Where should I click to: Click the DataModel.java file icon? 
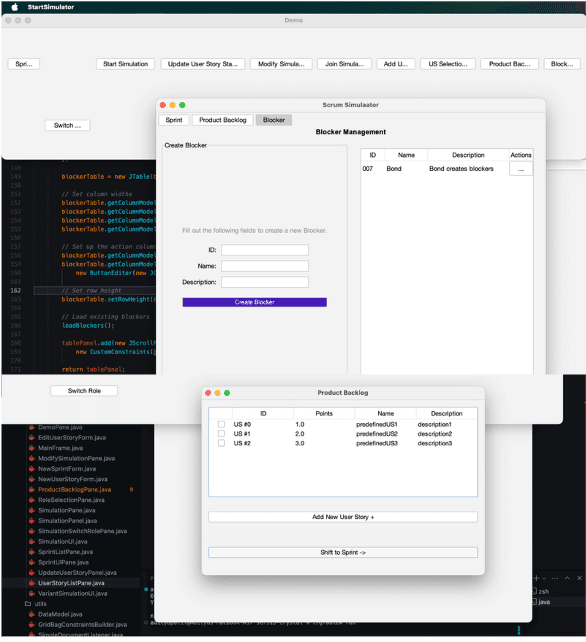tap(32, 614)
